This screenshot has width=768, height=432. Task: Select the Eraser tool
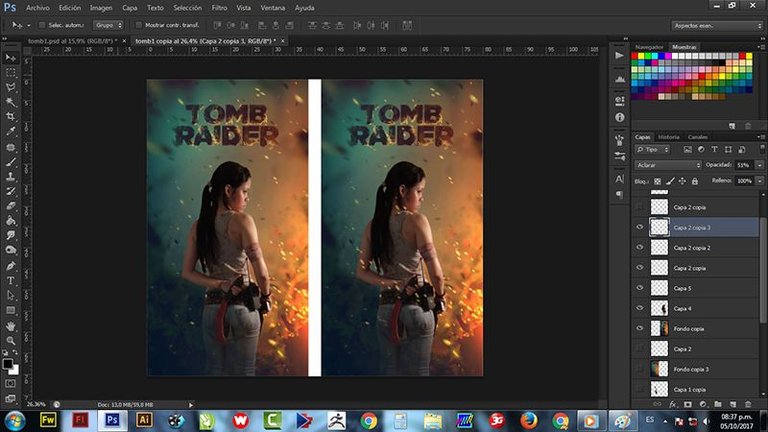(10, 206)
